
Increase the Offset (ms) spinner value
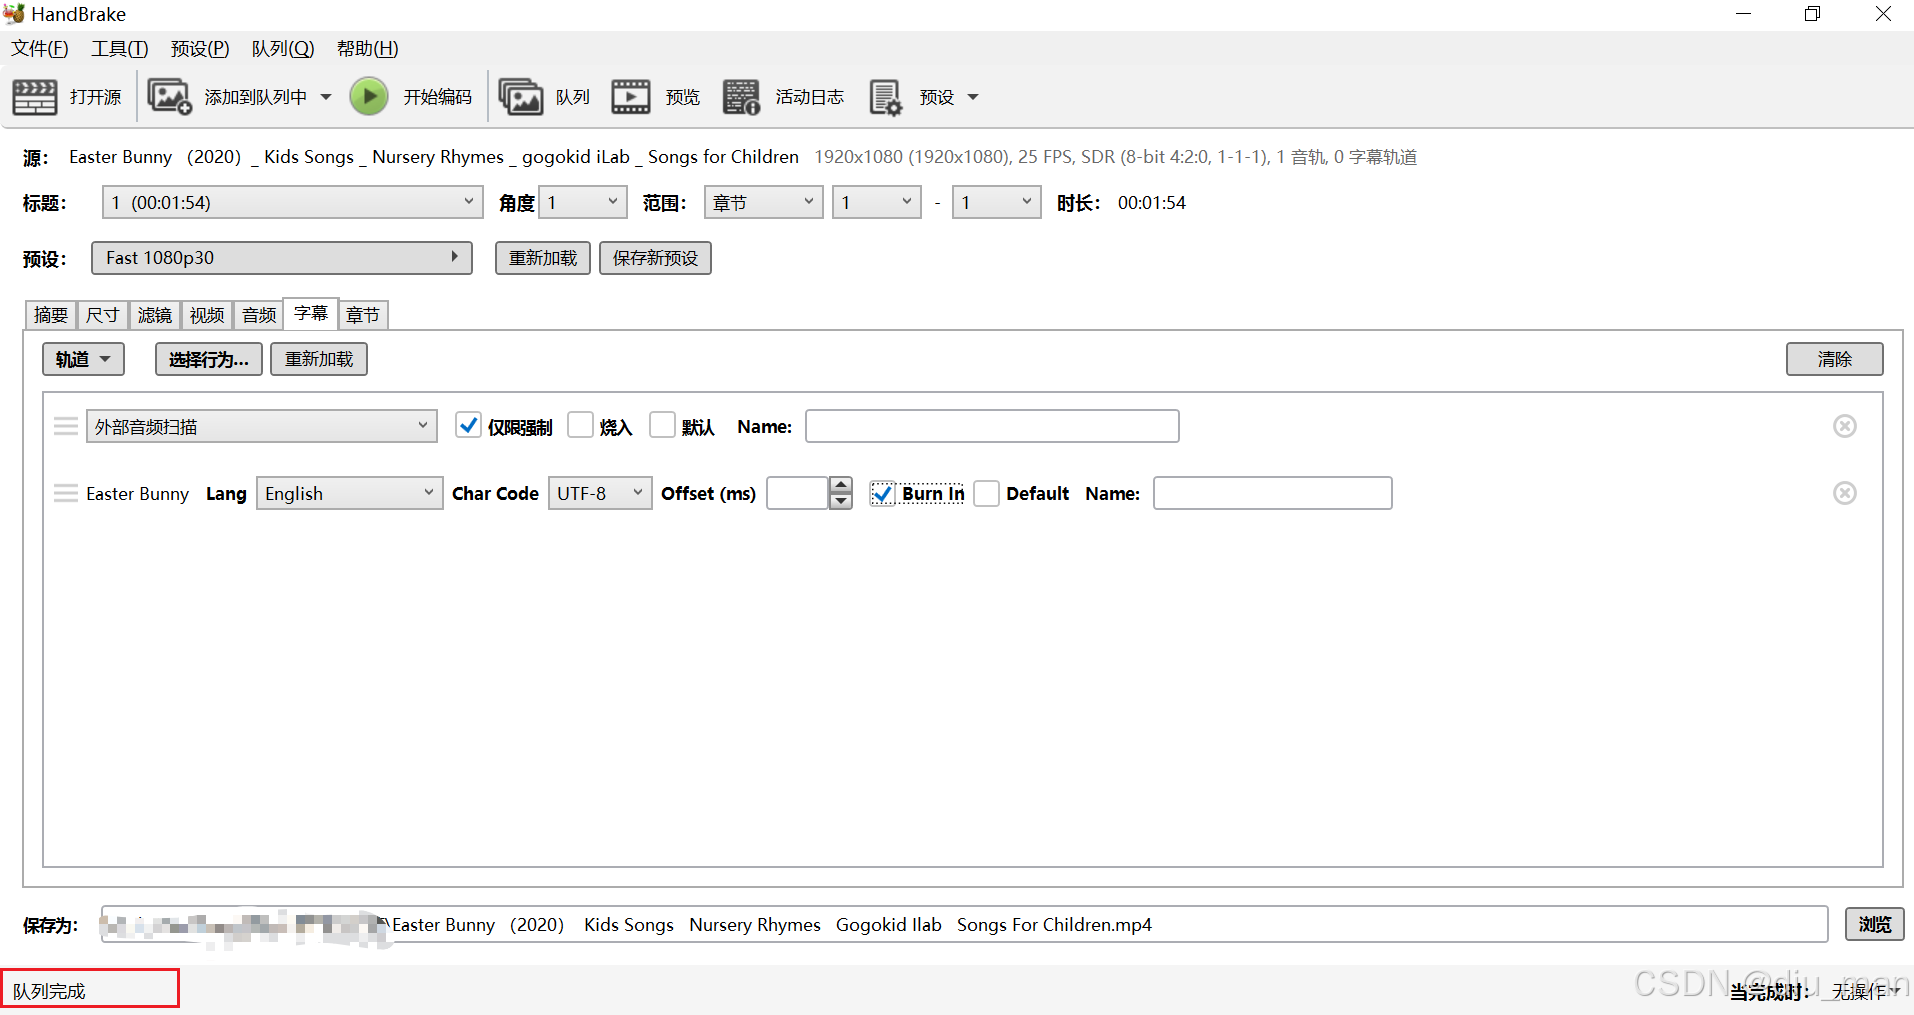tap(841, 485)
